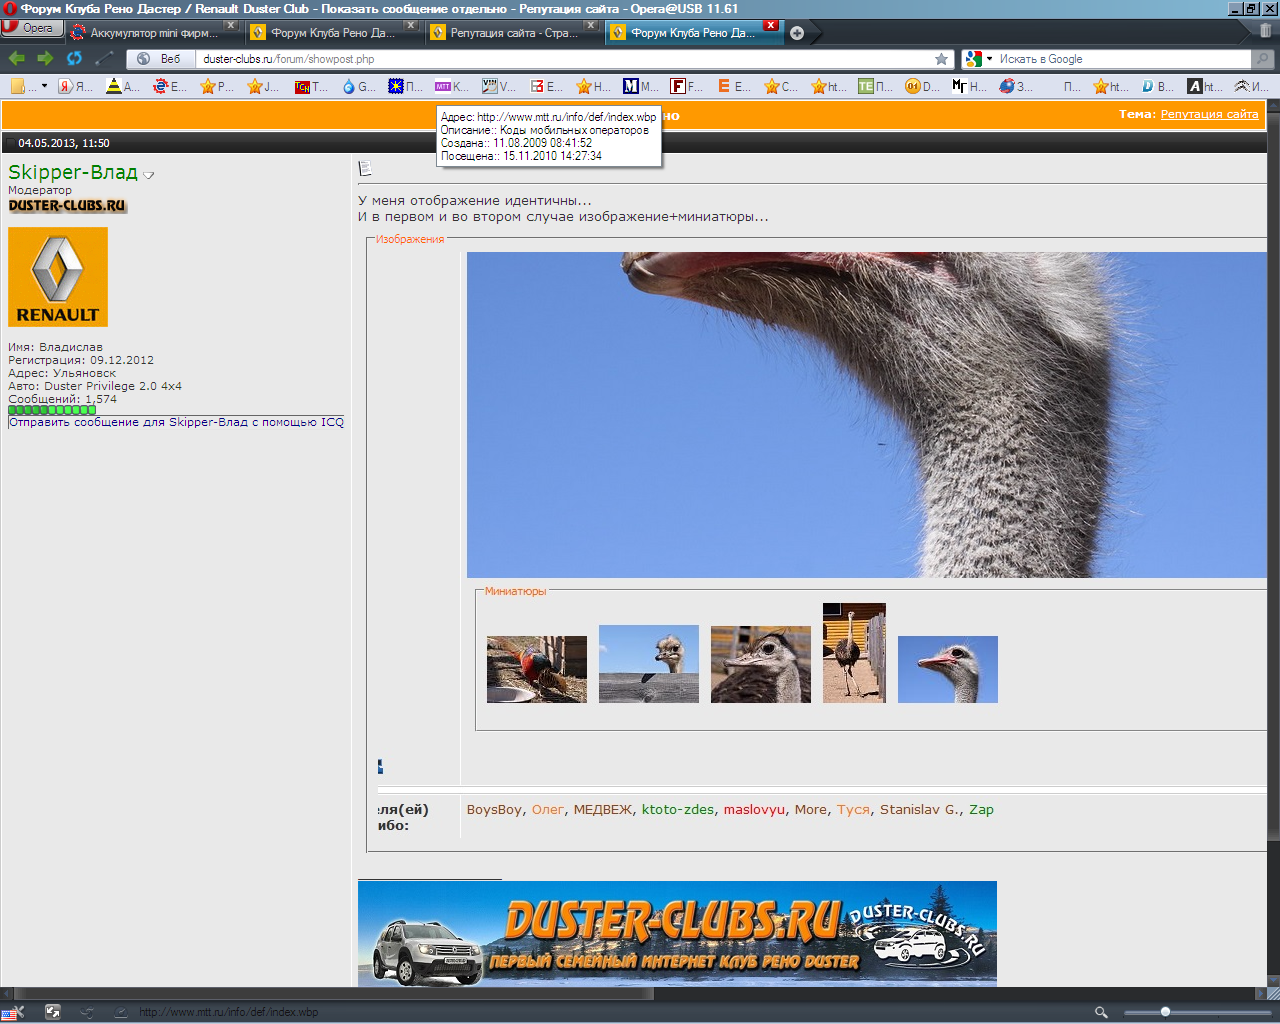The image size is (1280, 1024).
Task: Open a new tab with the plus button
Action: click(797, 33)
